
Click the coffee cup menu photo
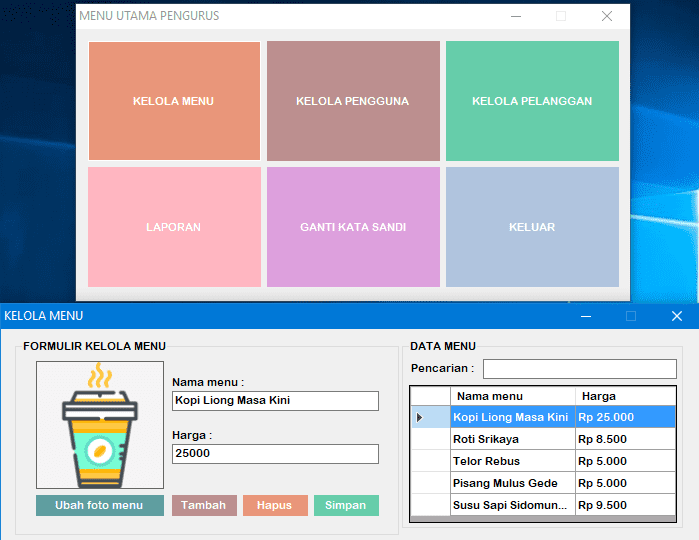point(99,425)
